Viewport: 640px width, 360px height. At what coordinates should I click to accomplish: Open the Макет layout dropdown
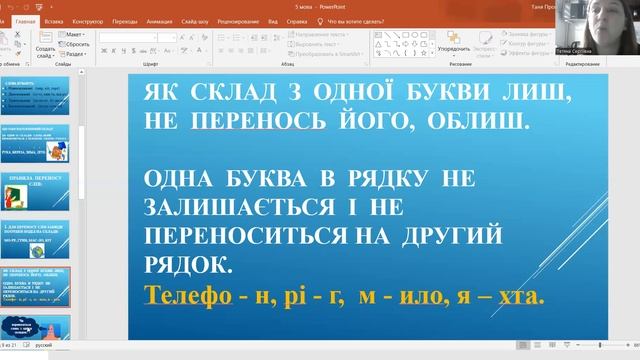(72, 35)
